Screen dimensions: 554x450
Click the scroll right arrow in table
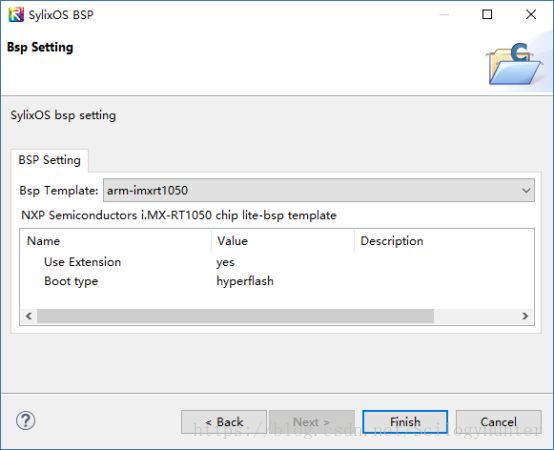click(525, 316)
